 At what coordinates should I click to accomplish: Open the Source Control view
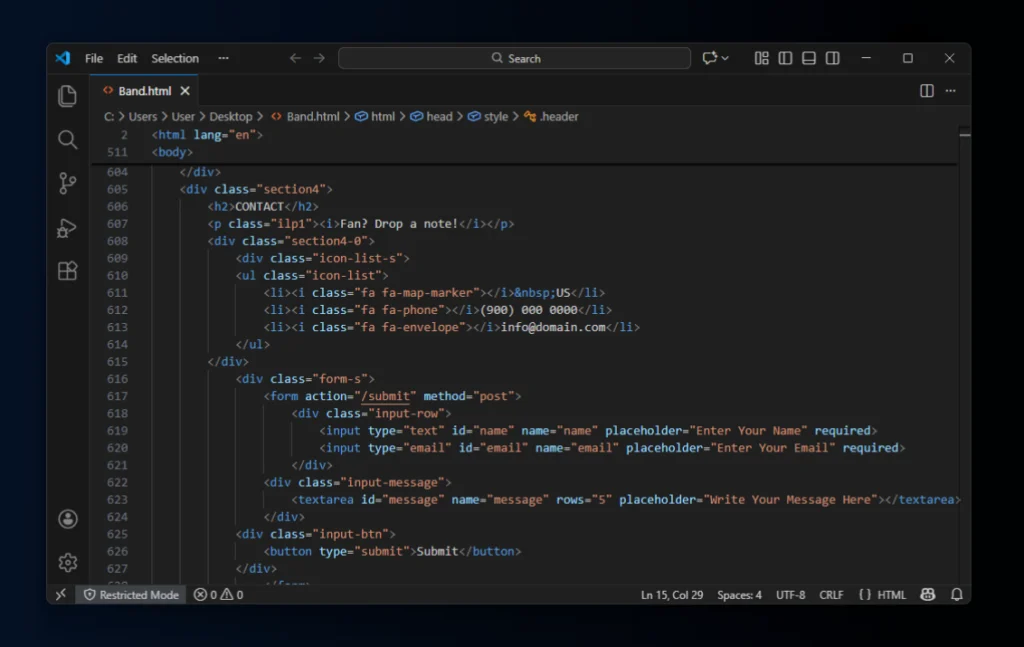[x=67, y=183]
